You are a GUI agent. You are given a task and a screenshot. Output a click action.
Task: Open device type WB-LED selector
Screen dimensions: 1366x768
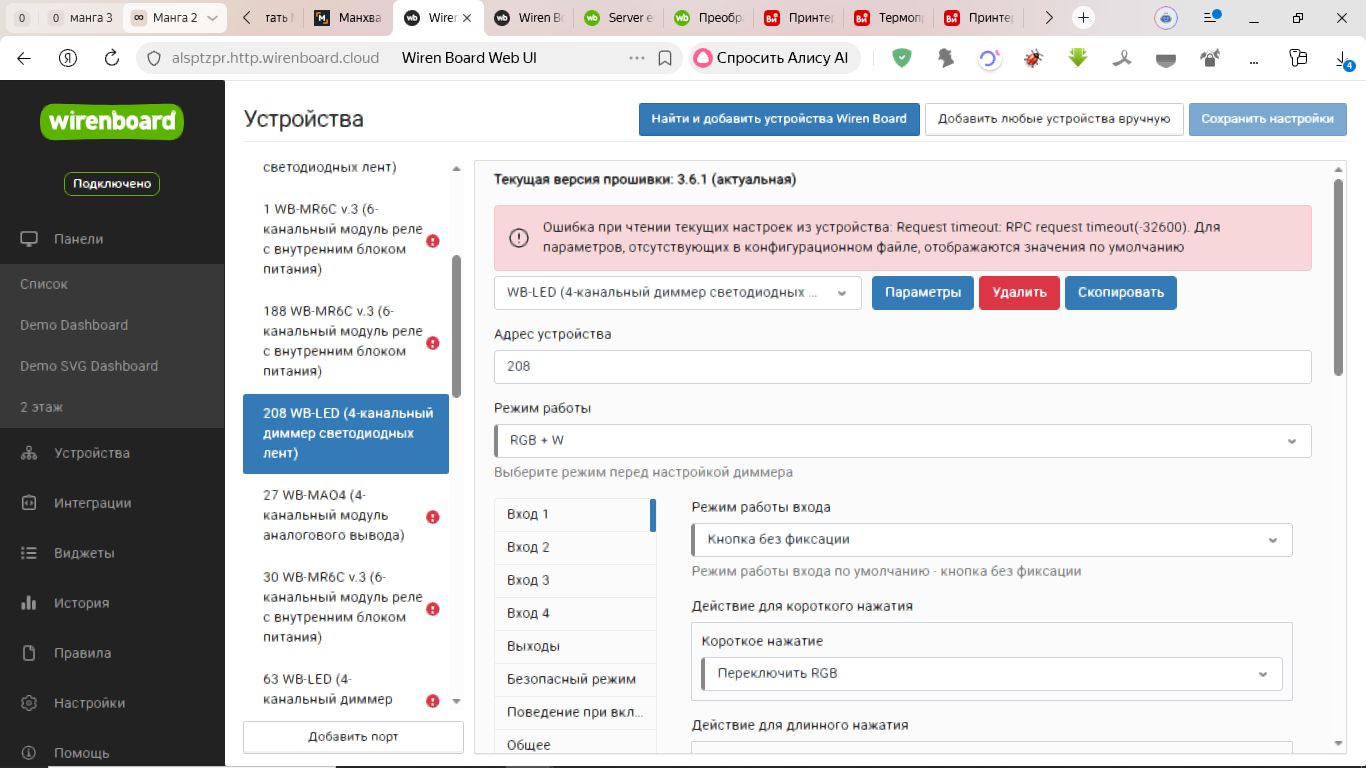pos(678,293)
